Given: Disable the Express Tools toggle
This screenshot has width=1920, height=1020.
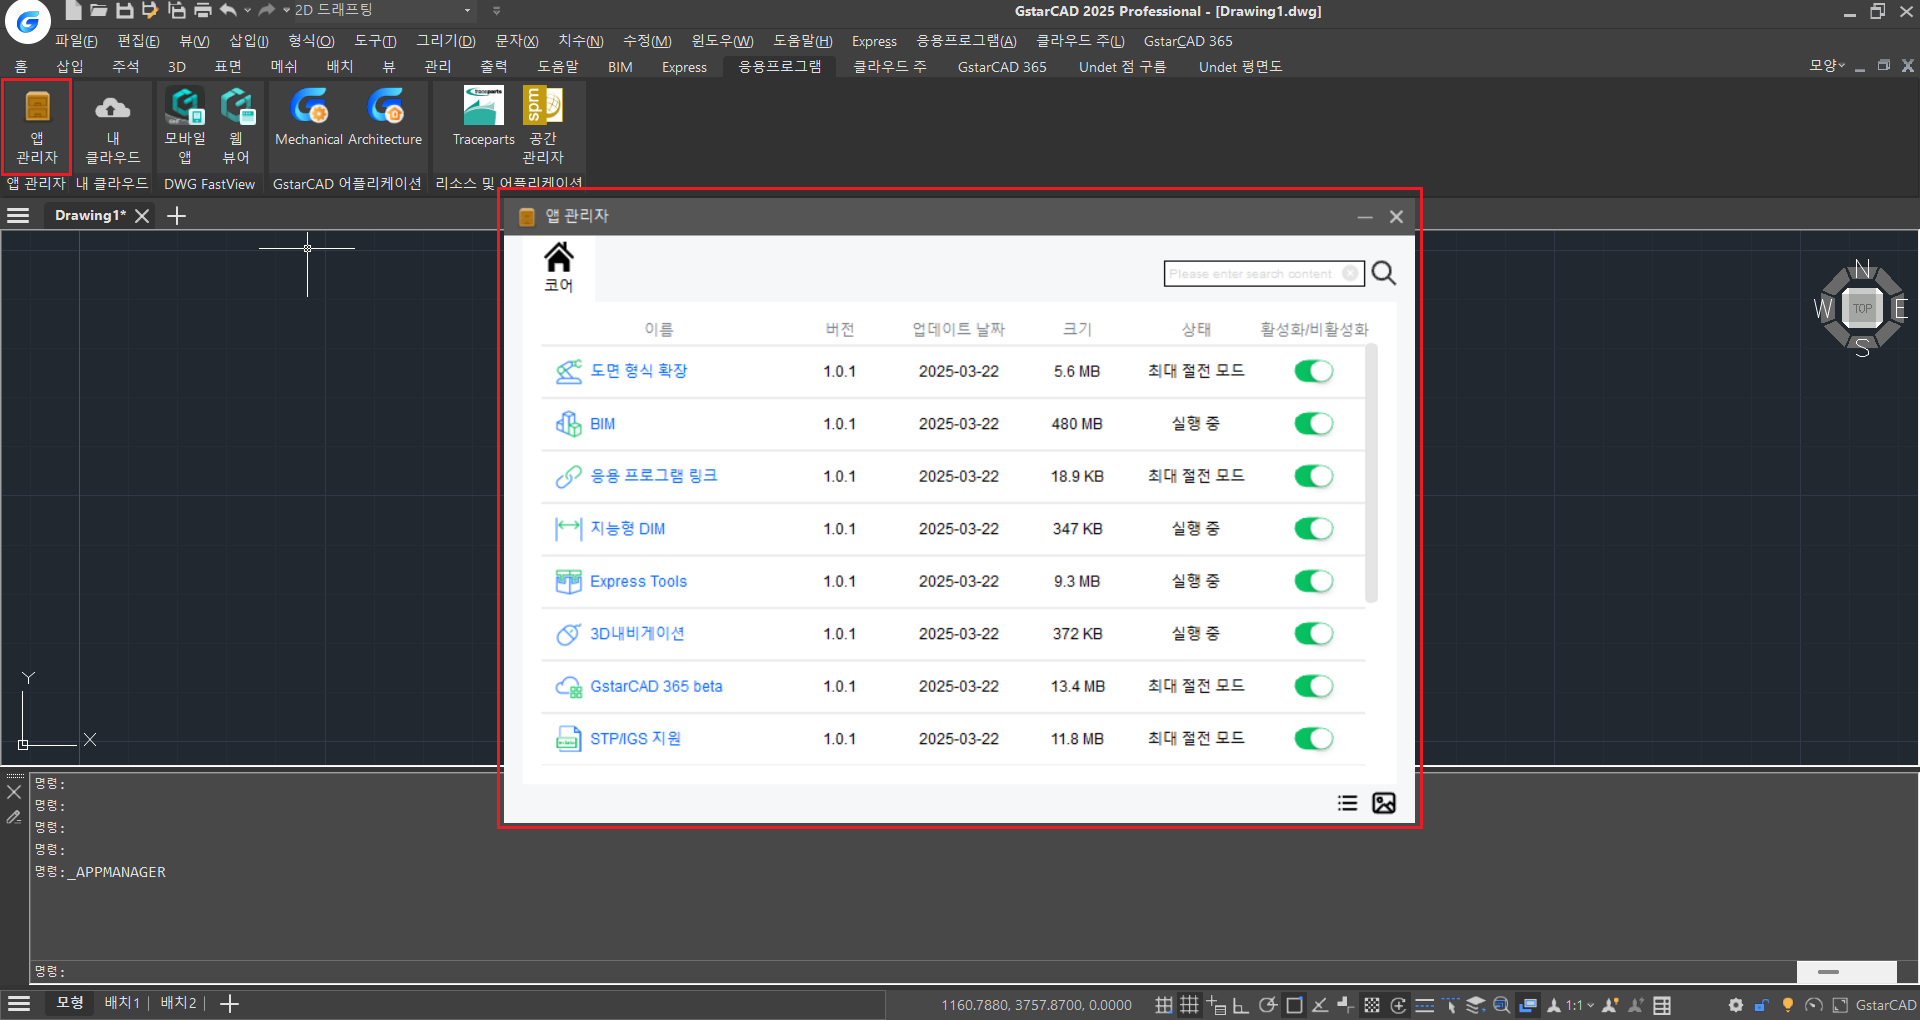Looking at the screenshot, I should coord(1314,581).
